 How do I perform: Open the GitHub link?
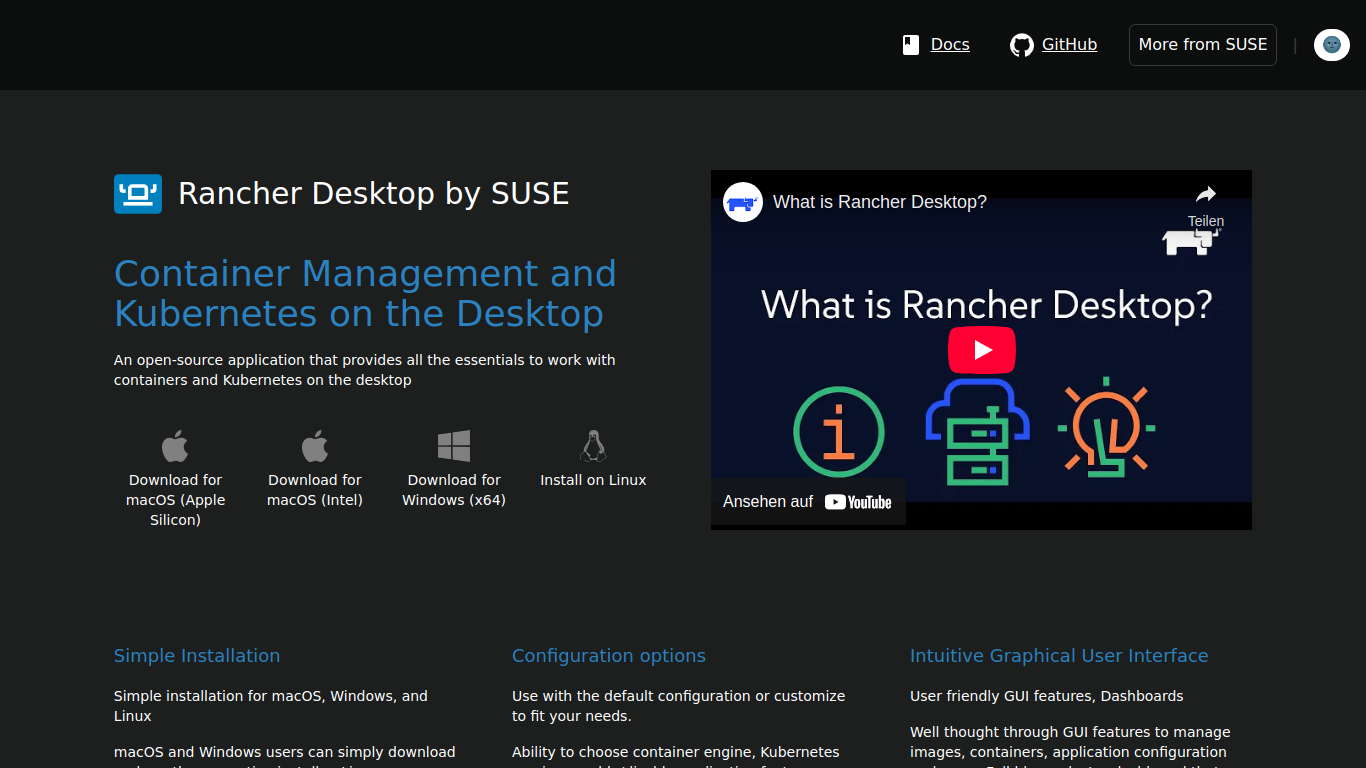tap(1069, 45)
